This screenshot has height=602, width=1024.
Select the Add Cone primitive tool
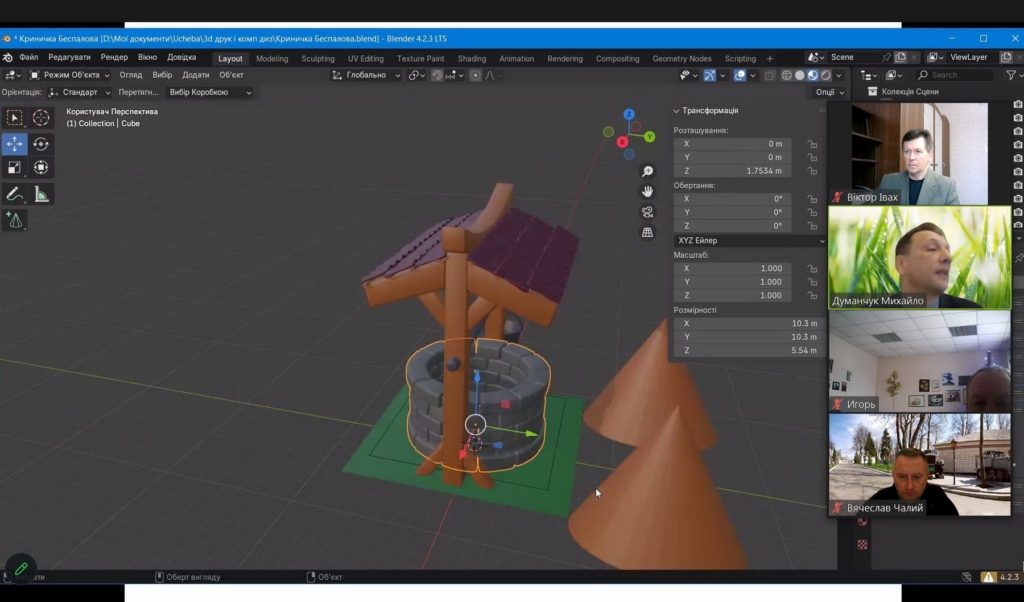pos(15,220)
